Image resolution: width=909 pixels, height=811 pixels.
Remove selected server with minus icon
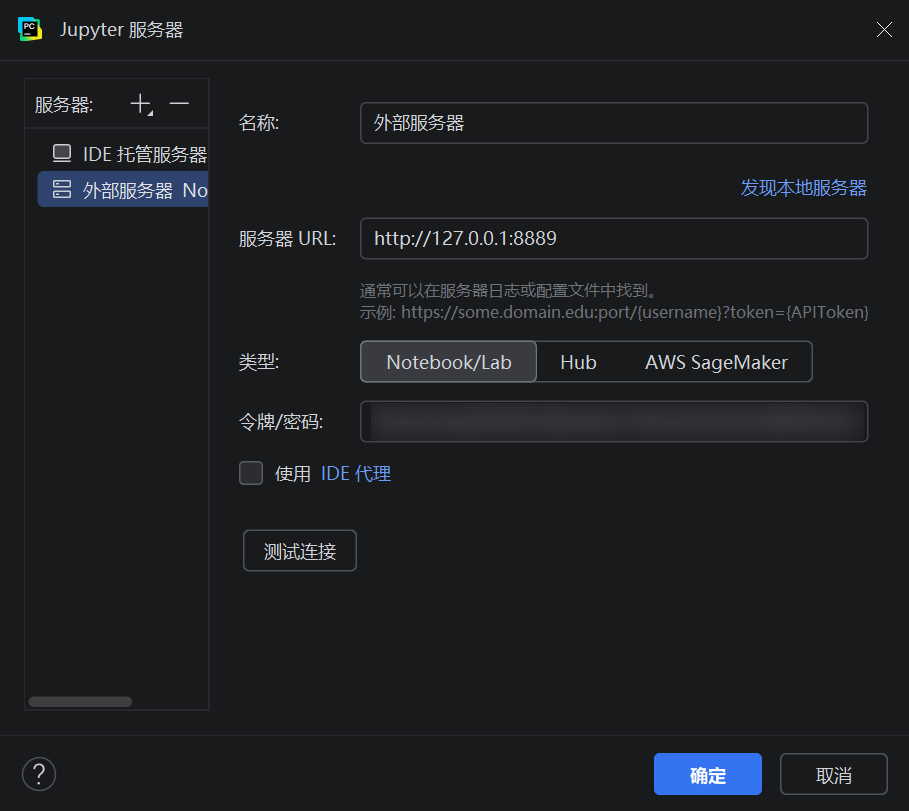click(179, 104)
